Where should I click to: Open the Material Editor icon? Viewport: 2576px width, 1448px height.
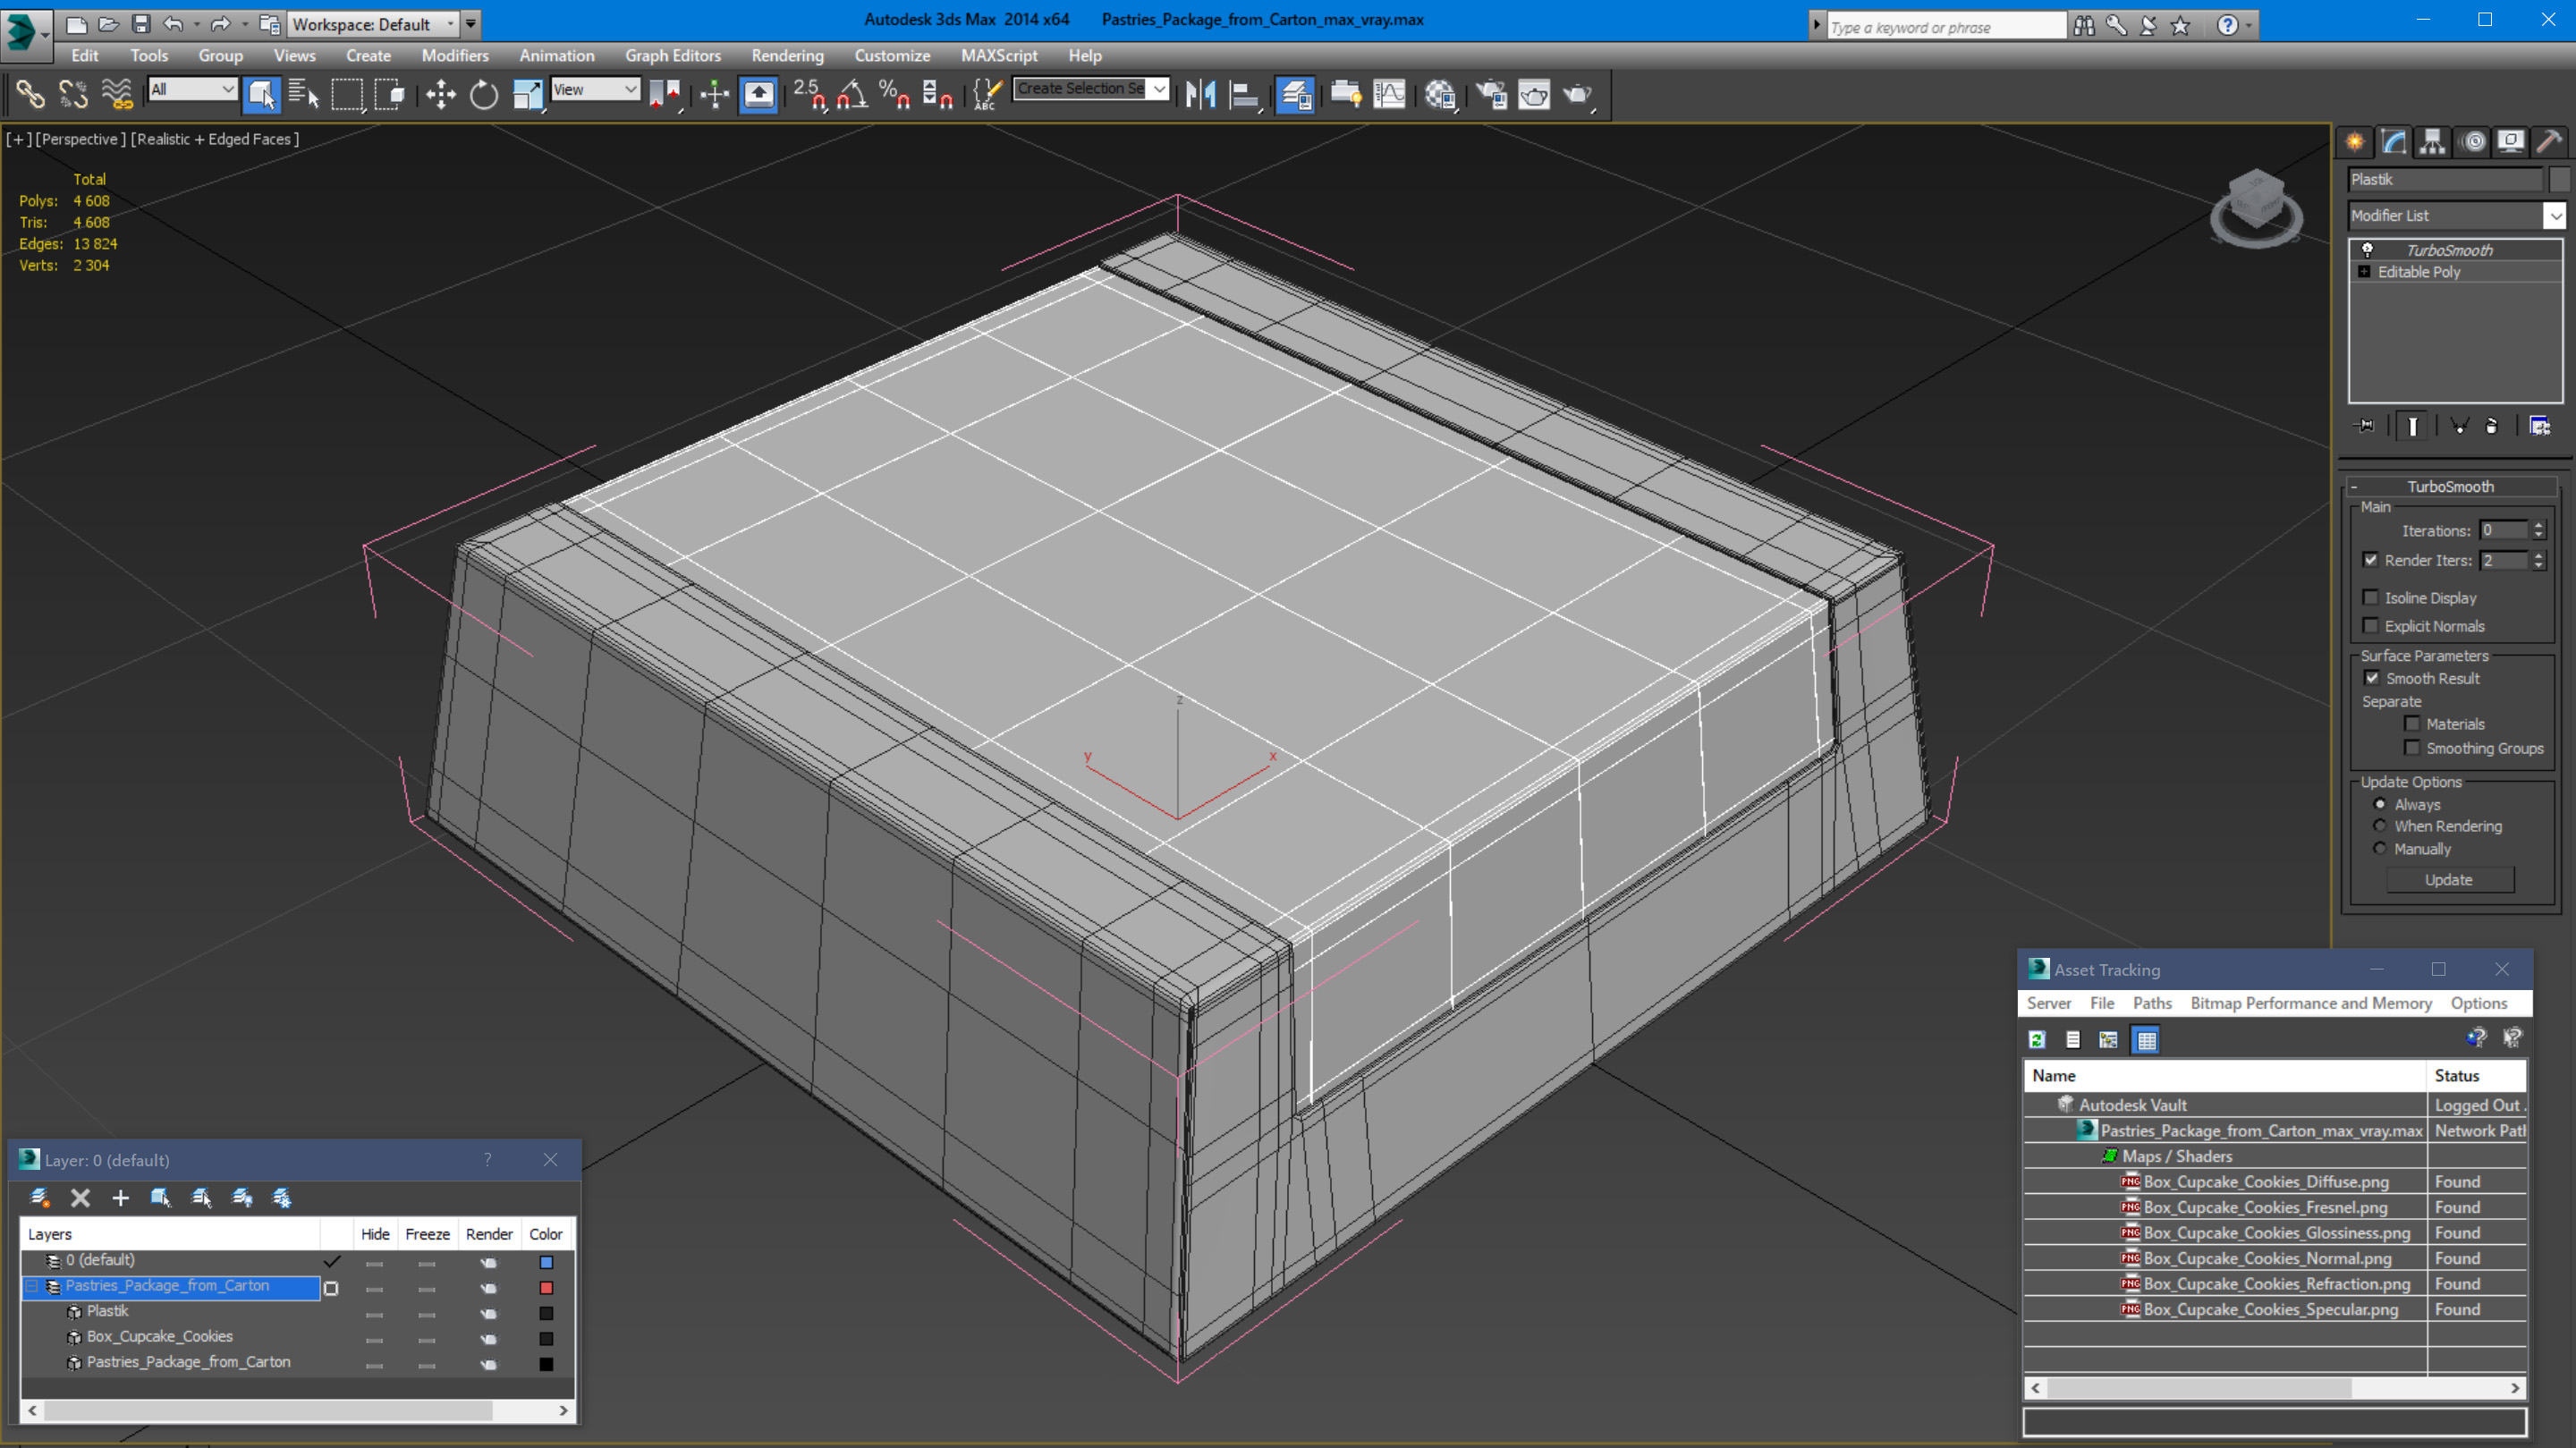tap(1440, 94)
